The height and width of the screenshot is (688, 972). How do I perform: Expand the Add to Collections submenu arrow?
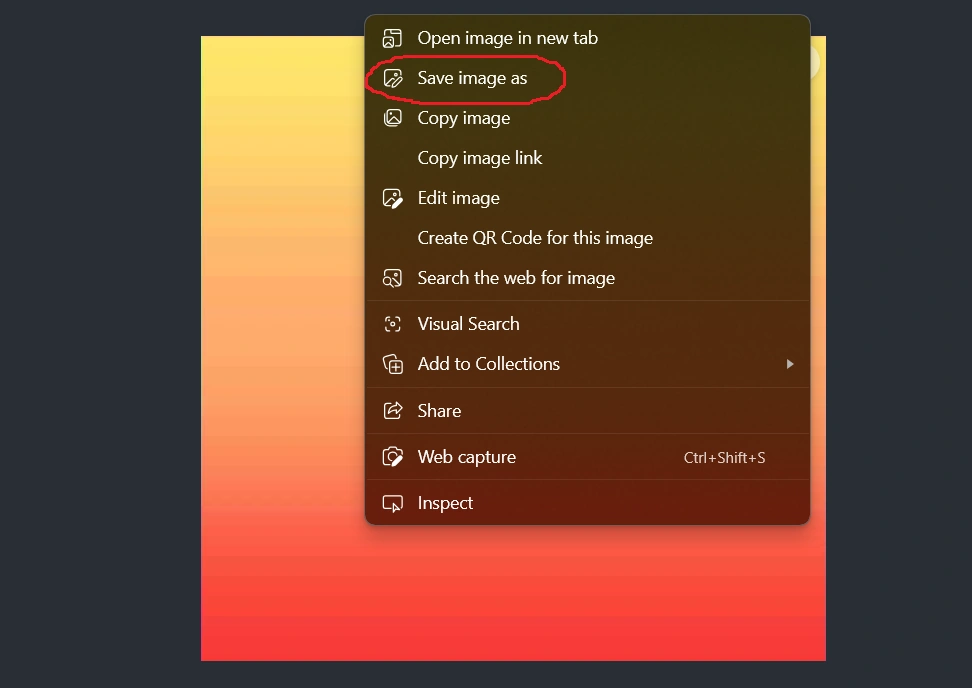[x=789, y=364]
